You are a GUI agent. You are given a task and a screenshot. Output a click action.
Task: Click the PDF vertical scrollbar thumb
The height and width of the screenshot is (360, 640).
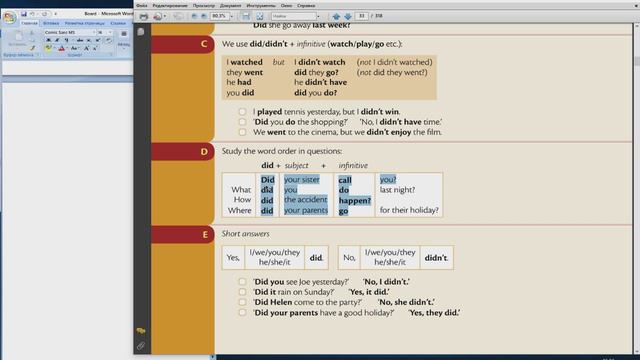pos(637,62)
